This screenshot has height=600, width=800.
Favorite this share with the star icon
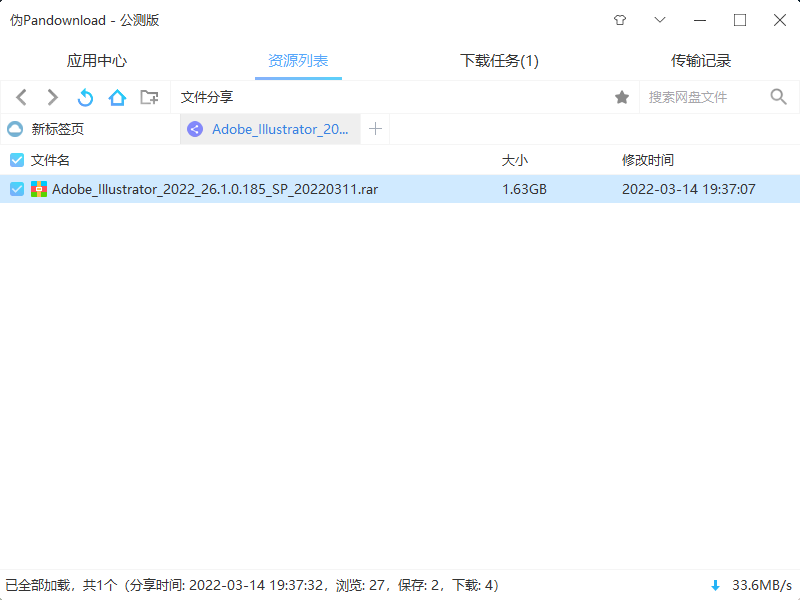(622, 97)
